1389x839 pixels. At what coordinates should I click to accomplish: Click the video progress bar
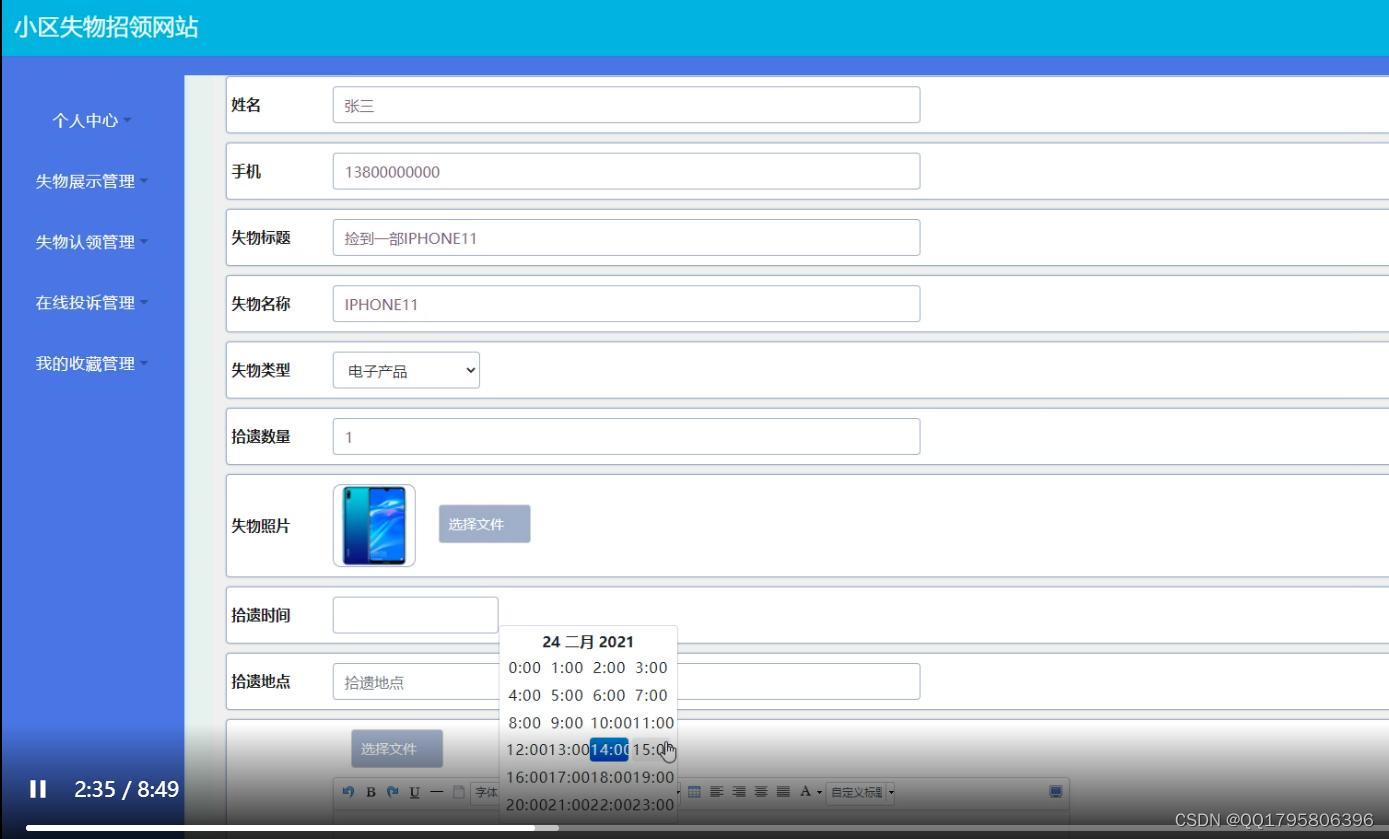coord(694,827)
